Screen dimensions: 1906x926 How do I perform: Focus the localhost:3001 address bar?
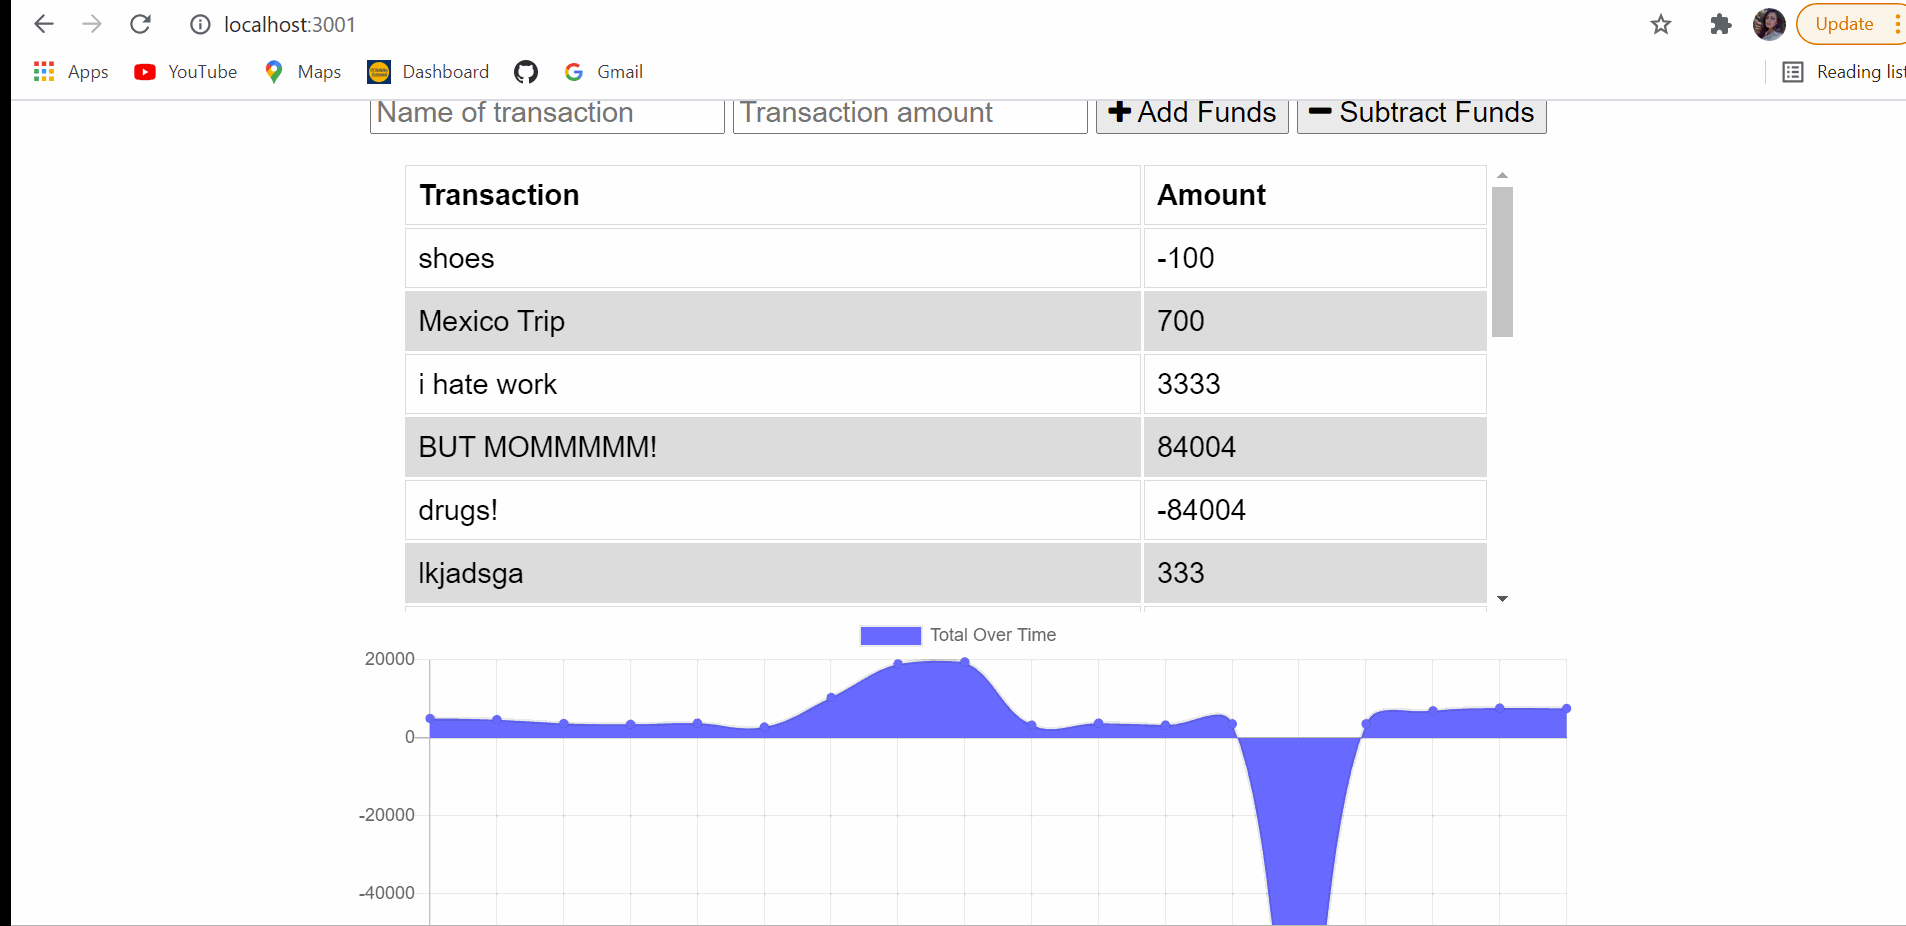[290, 25]
